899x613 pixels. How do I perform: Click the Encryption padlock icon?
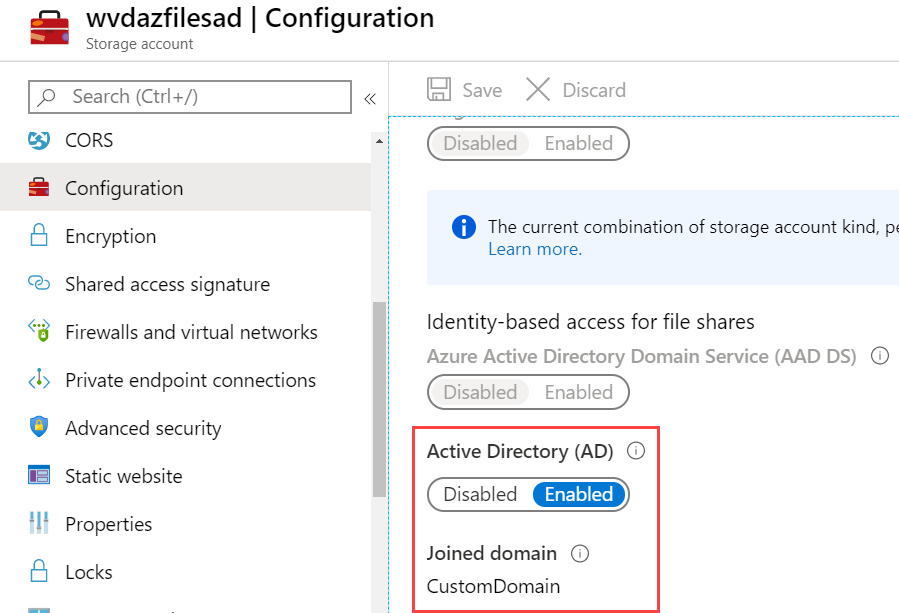[x=39, y=236]
